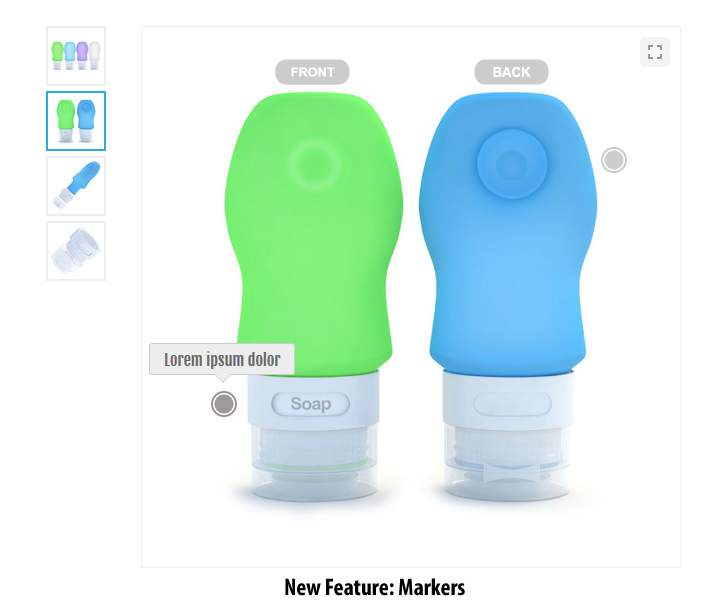The width and height of the screenshot is (728, 607).
Task: Click the blue bottle's blank label window
Action: pyautogui.click(x=512, y=404)
